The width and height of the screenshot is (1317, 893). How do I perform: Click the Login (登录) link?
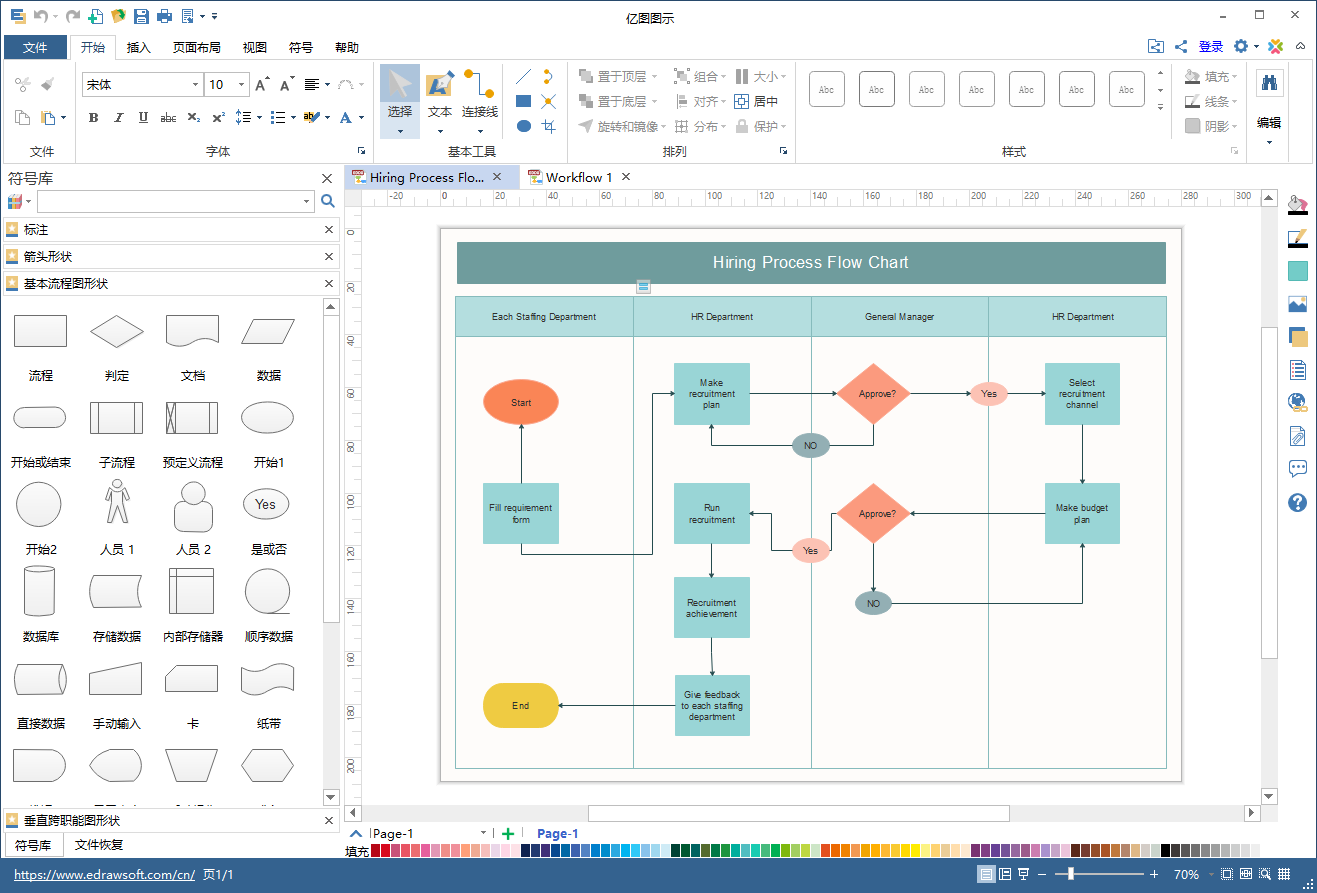pyautogui.click(x=1210, y=46)
